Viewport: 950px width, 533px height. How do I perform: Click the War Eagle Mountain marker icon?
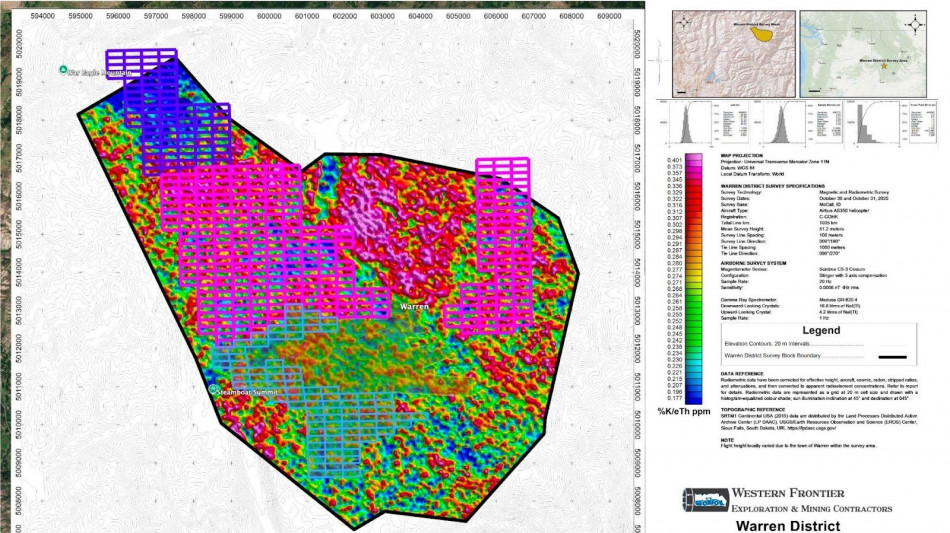coord(63,70)
